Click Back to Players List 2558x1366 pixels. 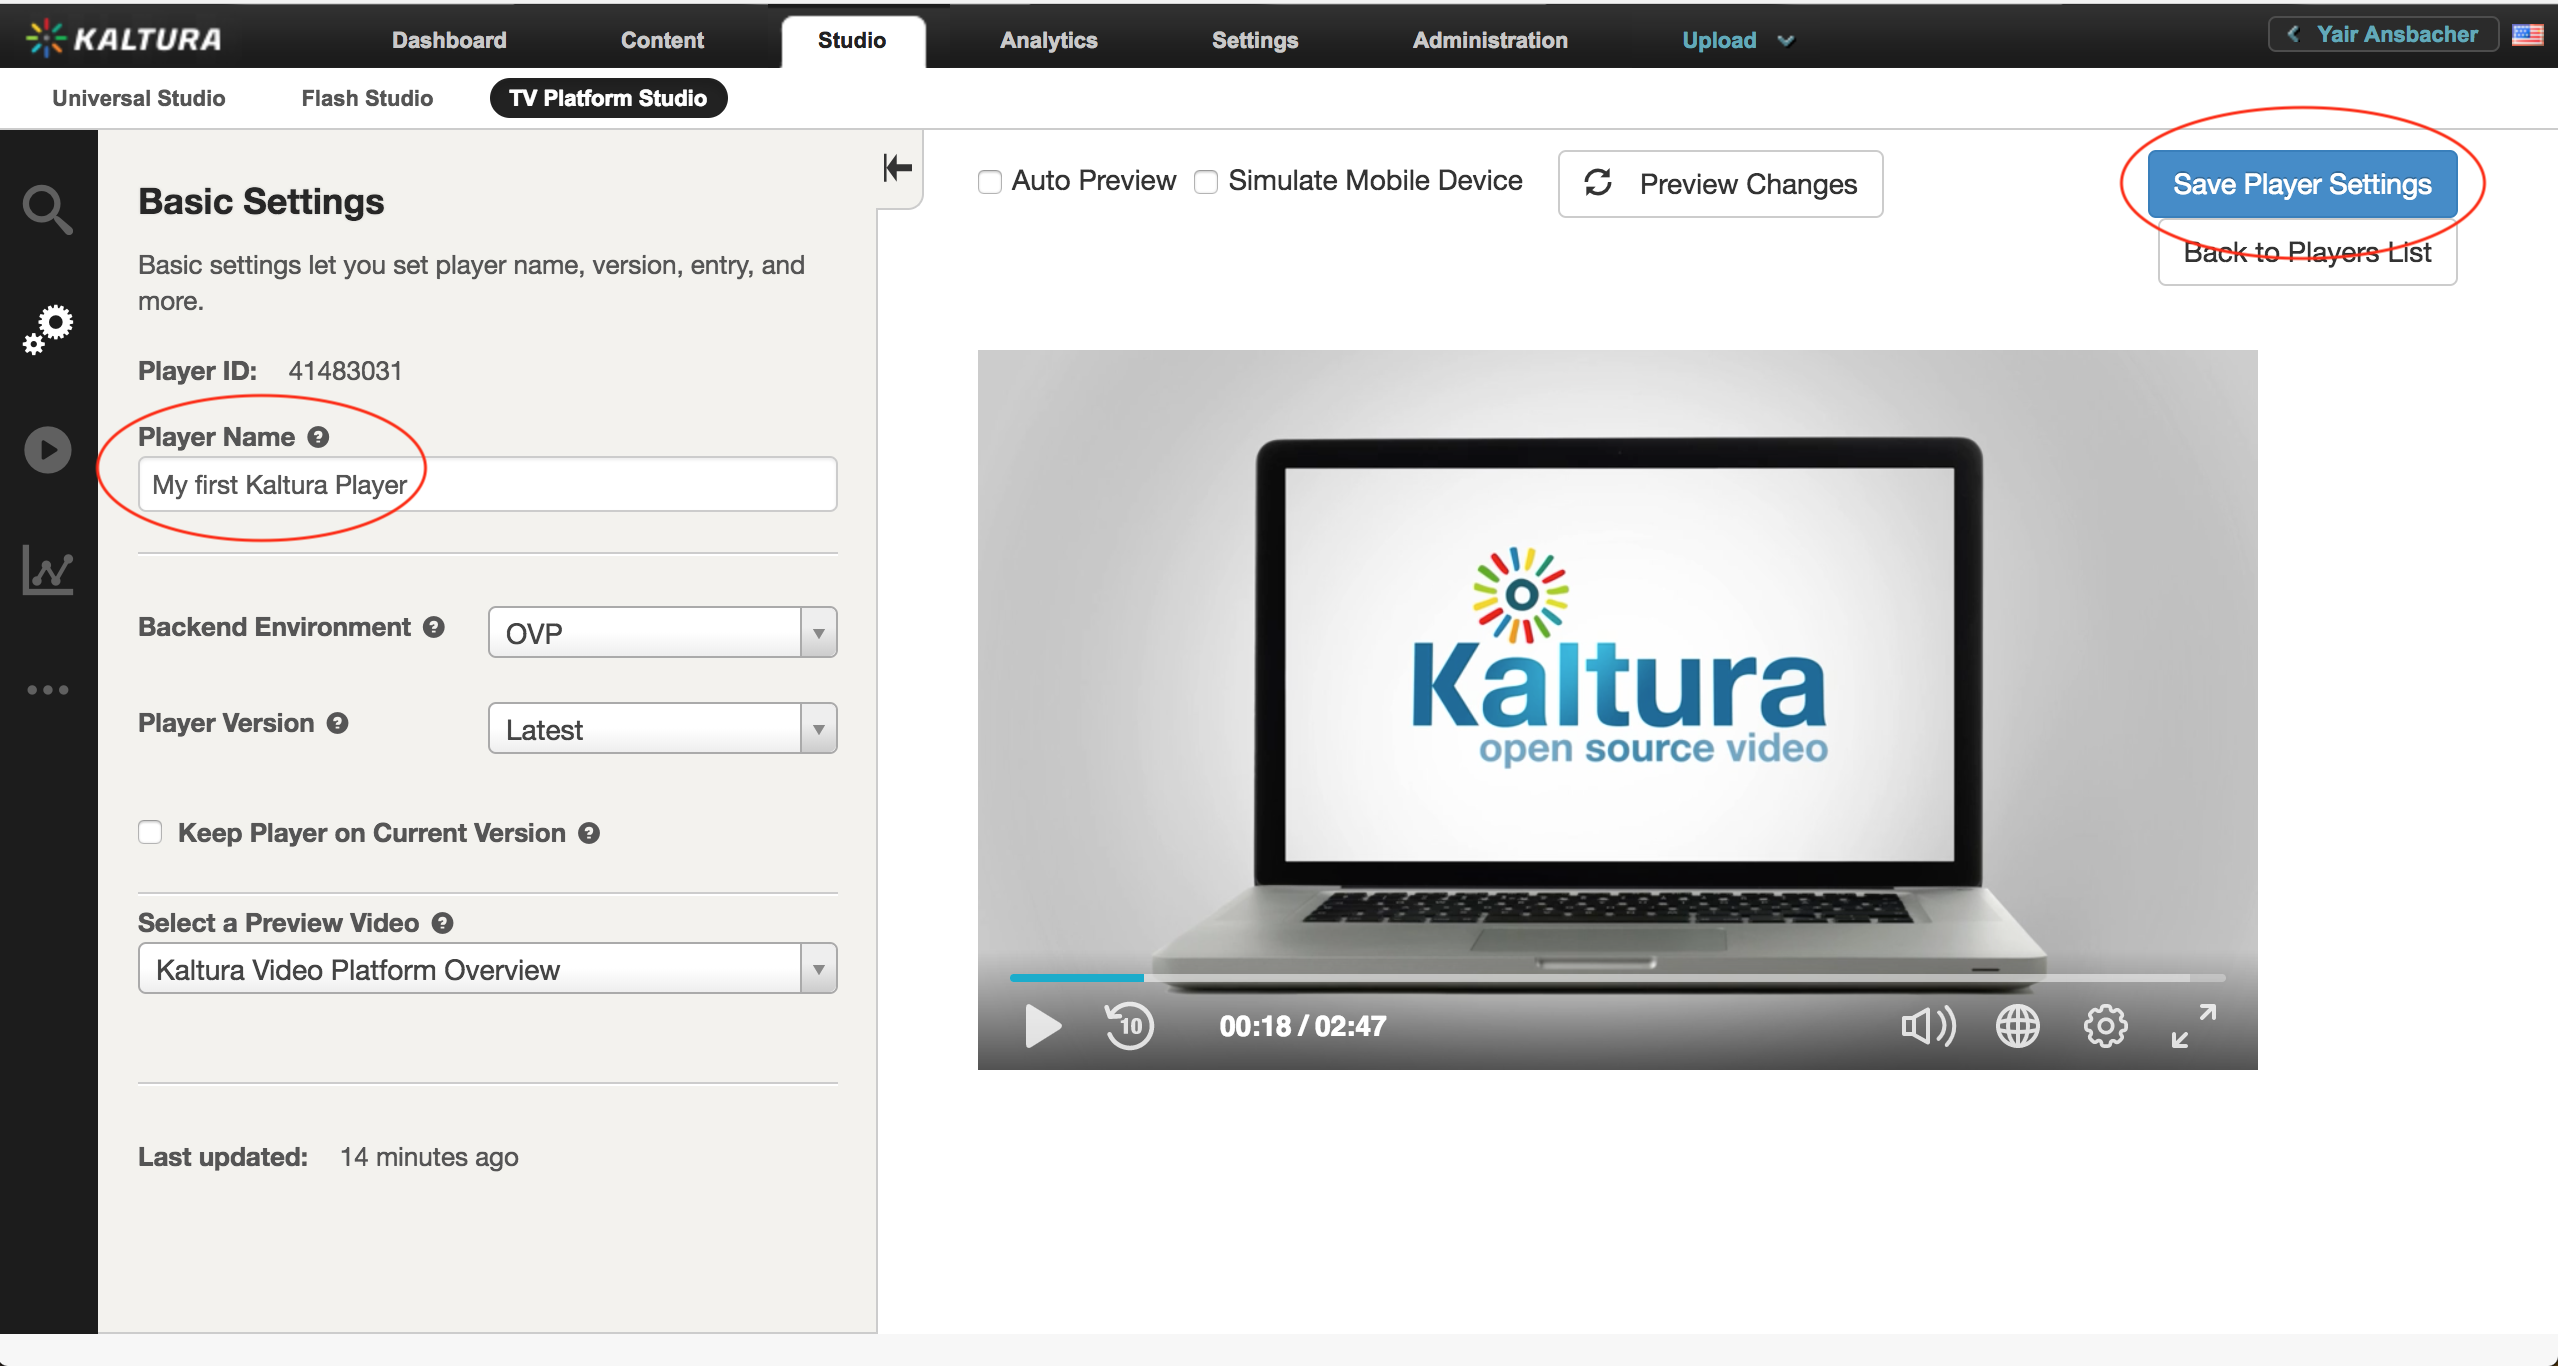pyautogui.click(x=2307, y=253)
